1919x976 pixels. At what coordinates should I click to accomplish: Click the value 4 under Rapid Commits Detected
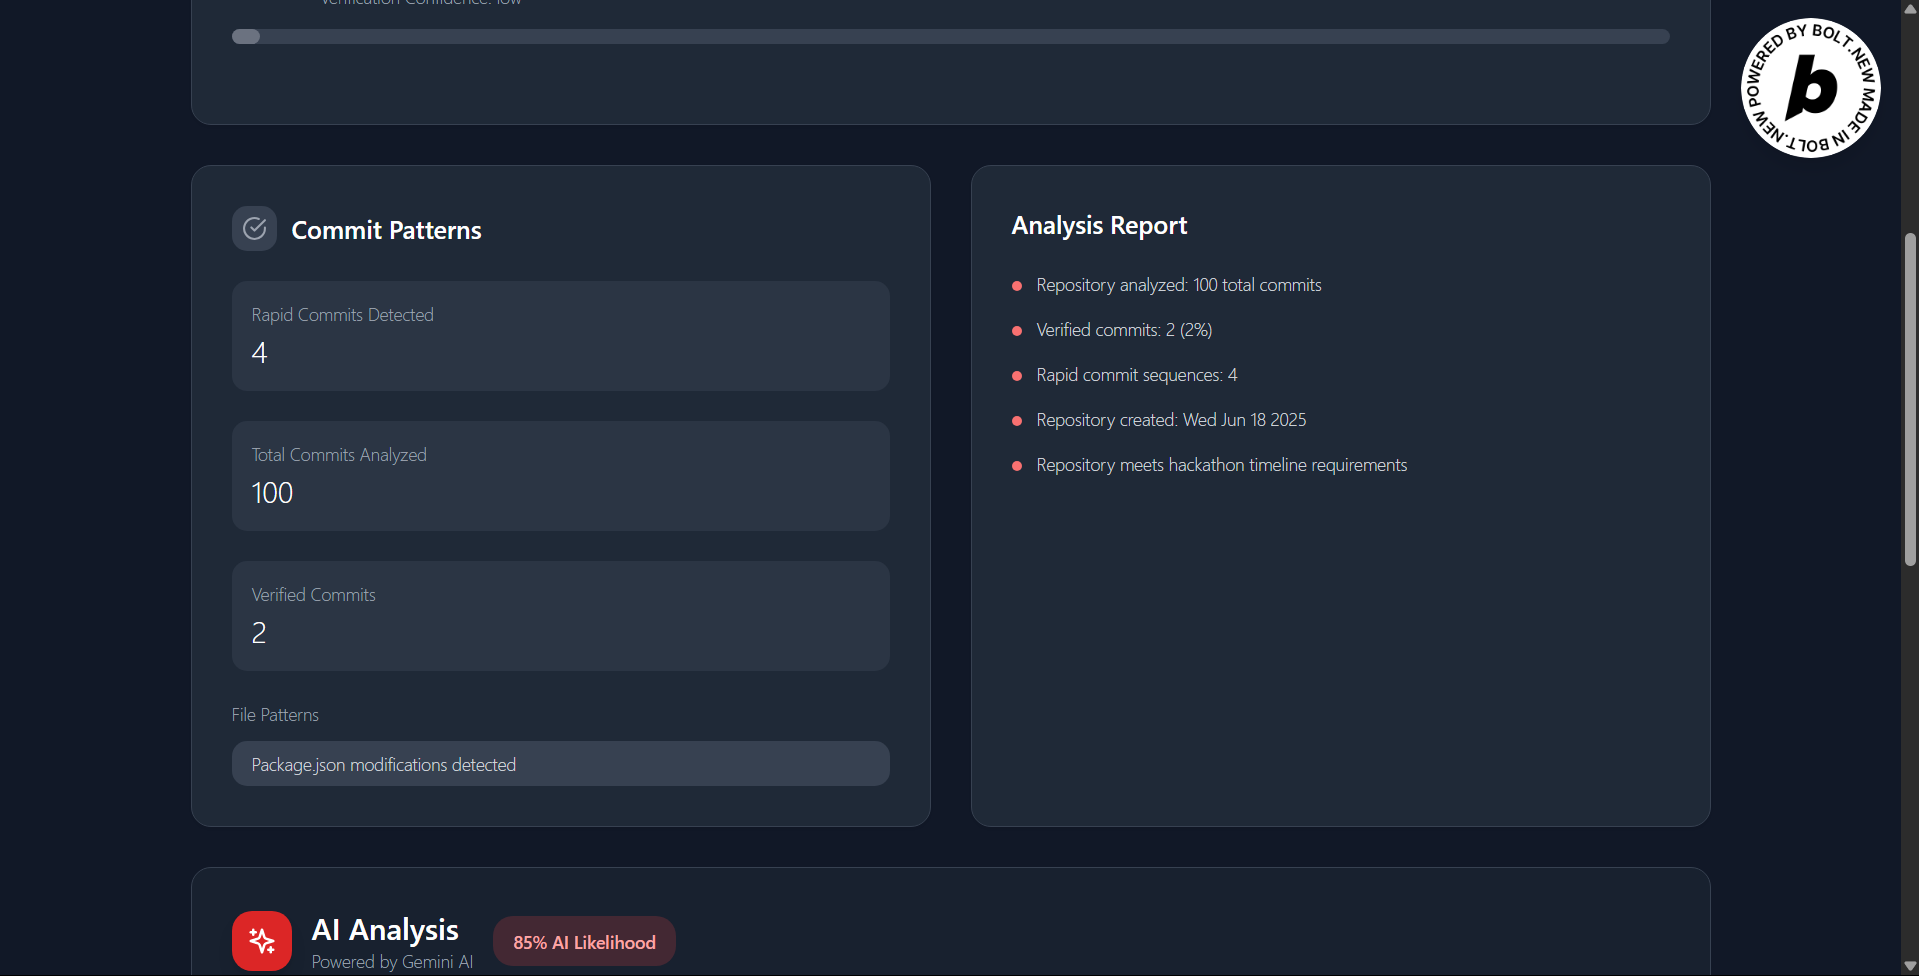pyautogui.click(x=259, y=353)
